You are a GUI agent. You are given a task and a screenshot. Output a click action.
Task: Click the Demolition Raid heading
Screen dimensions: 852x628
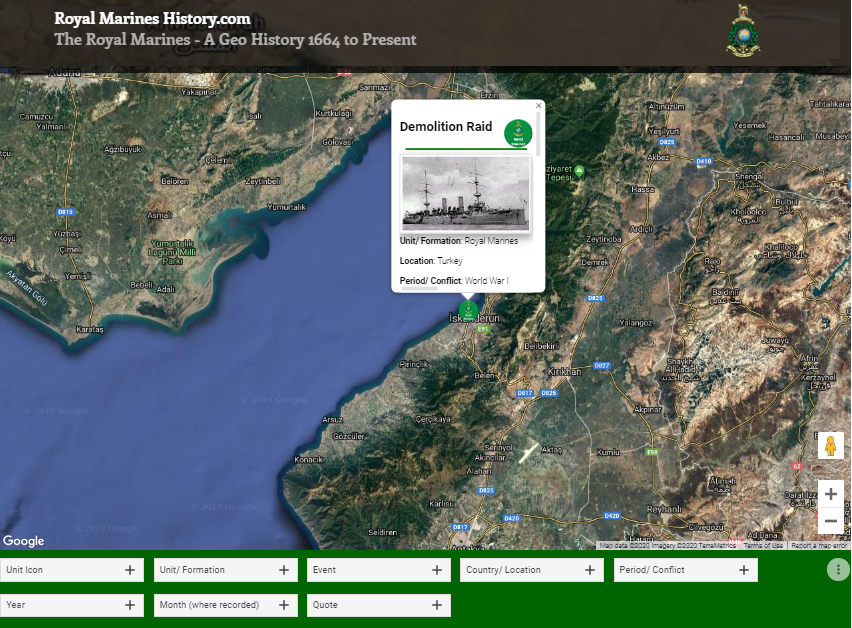click(x=446, y=127)
